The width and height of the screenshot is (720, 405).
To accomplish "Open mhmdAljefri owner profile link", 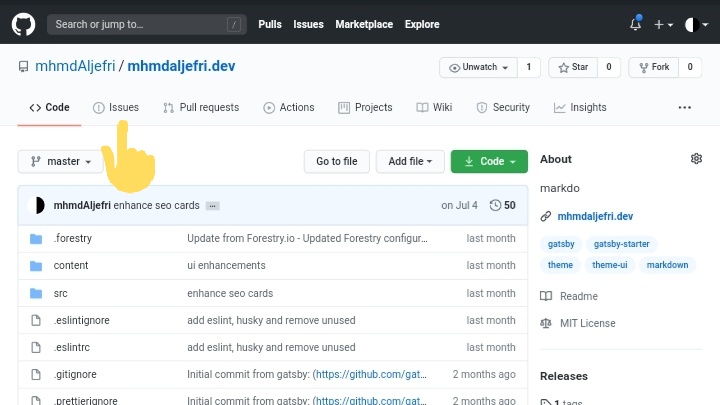I will (x=75, y=66).
